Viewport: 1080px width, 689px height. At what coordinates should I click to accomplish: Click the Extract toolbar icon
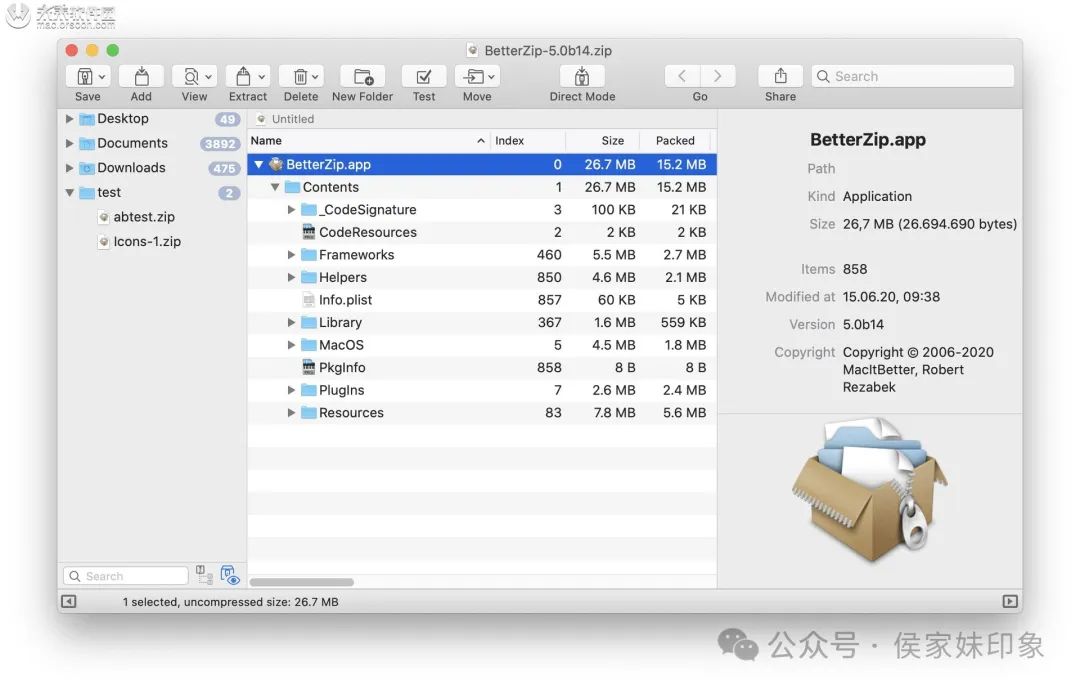248,76
